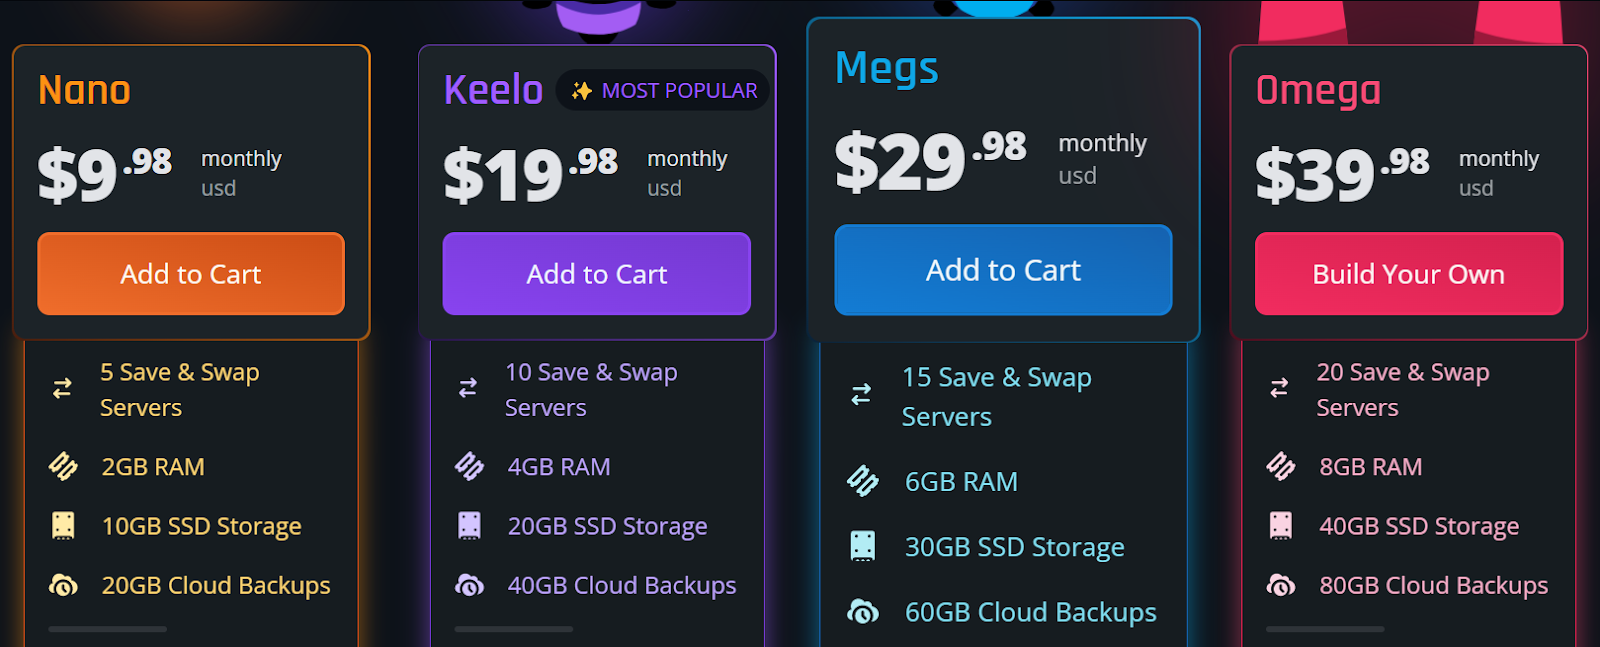Click the Nano 2GB RAM icon
The width and height of the screenshot is (1600, 647).
tap(63, 466)
